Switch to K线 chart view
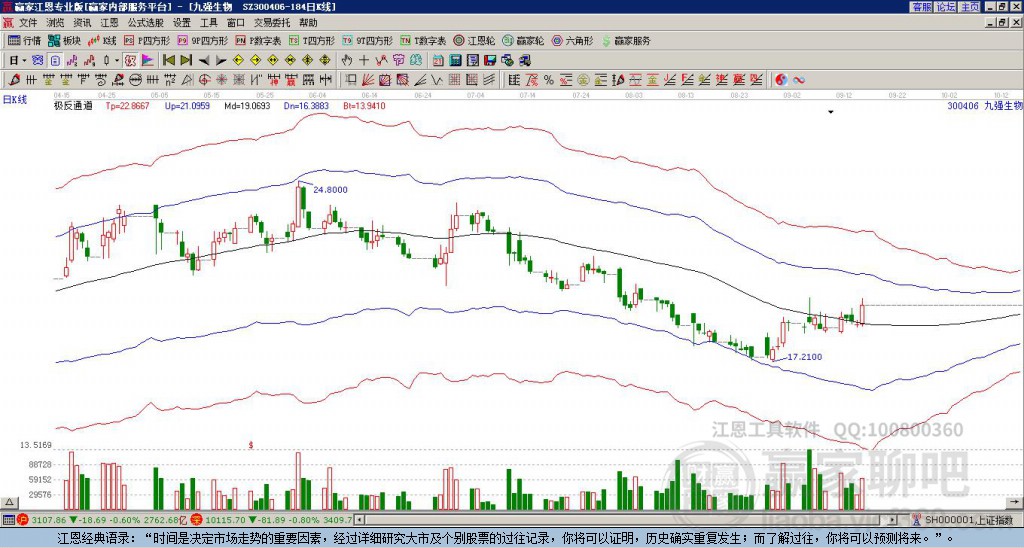This screenshot has height=548, width=1024. [x=103, y=40]
